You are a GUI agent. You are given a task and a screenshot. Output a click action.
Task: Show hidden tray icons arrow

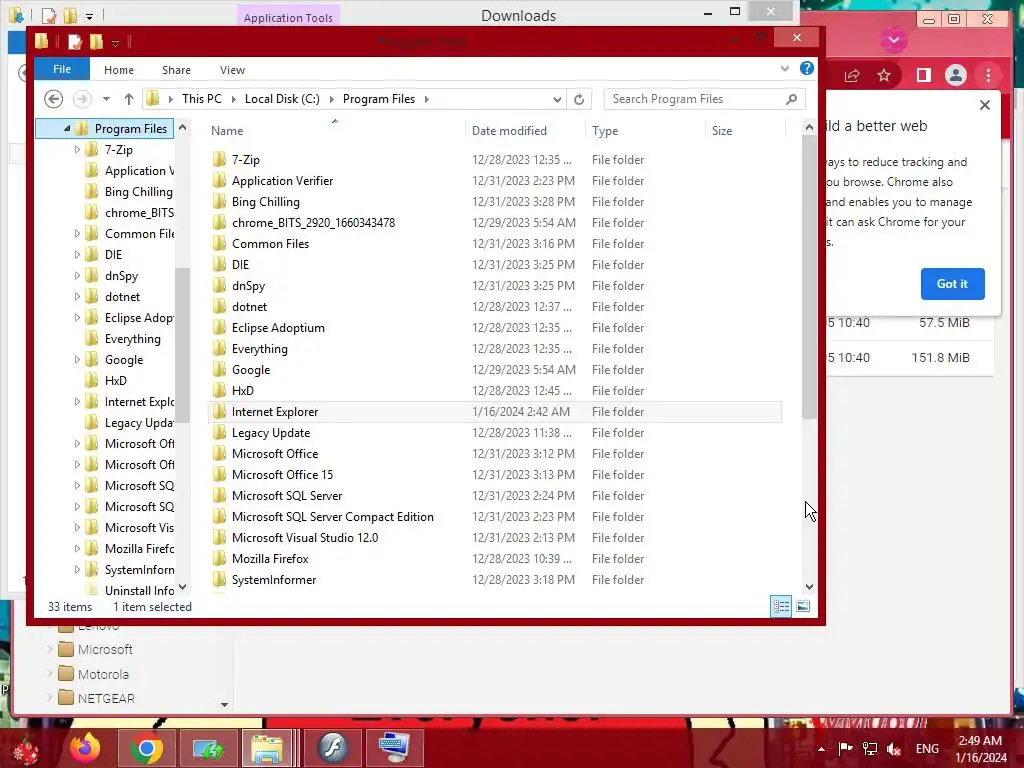point(821,749)
